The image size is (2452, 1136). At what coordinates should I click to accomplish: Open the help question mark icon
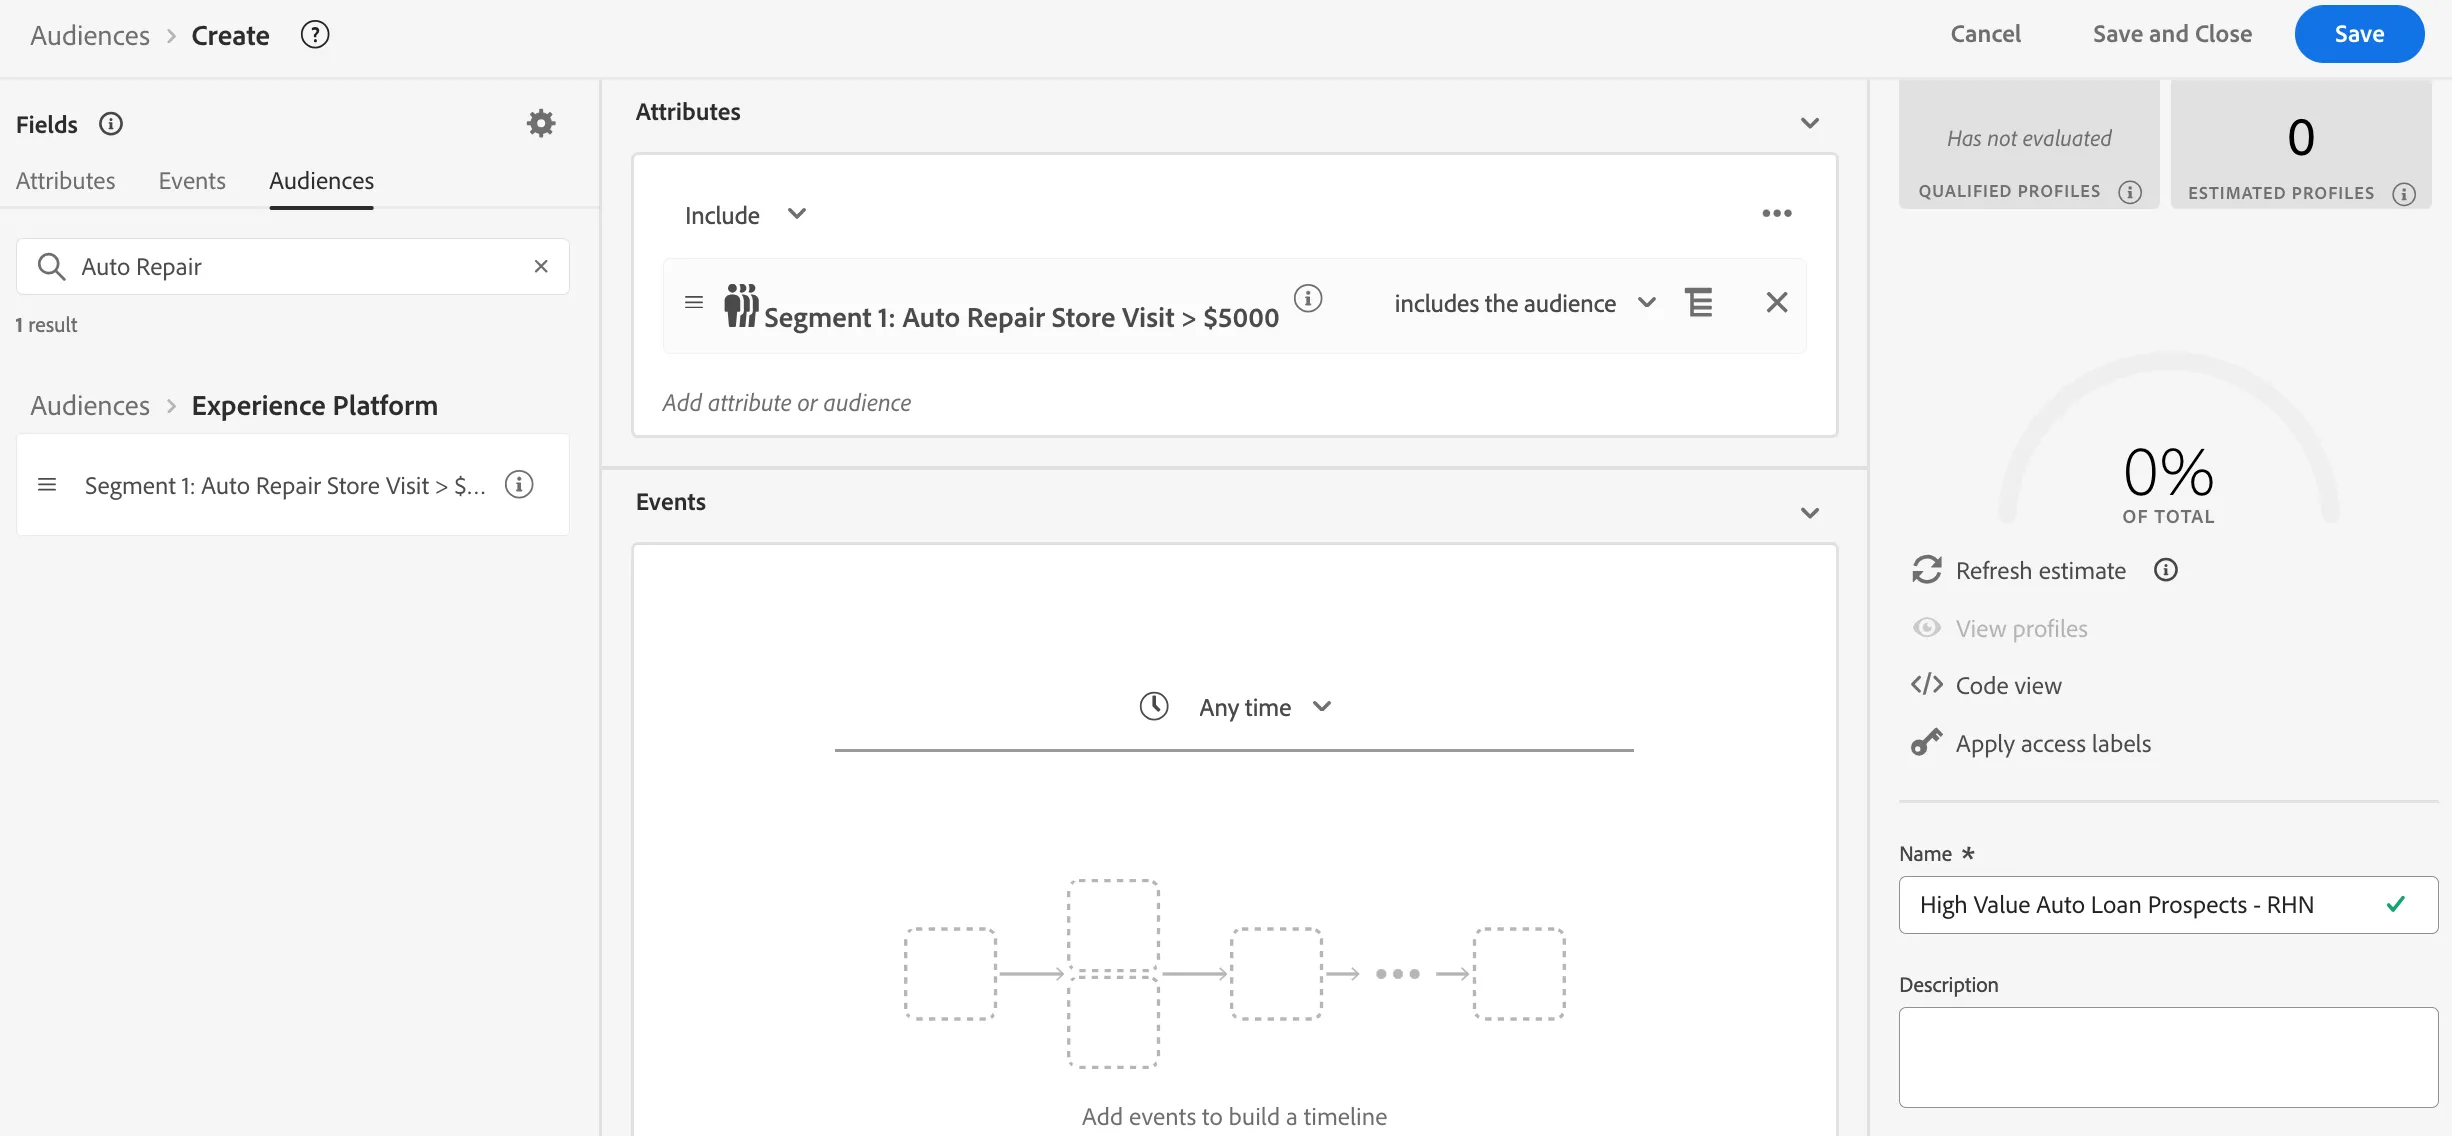[315, 35]
